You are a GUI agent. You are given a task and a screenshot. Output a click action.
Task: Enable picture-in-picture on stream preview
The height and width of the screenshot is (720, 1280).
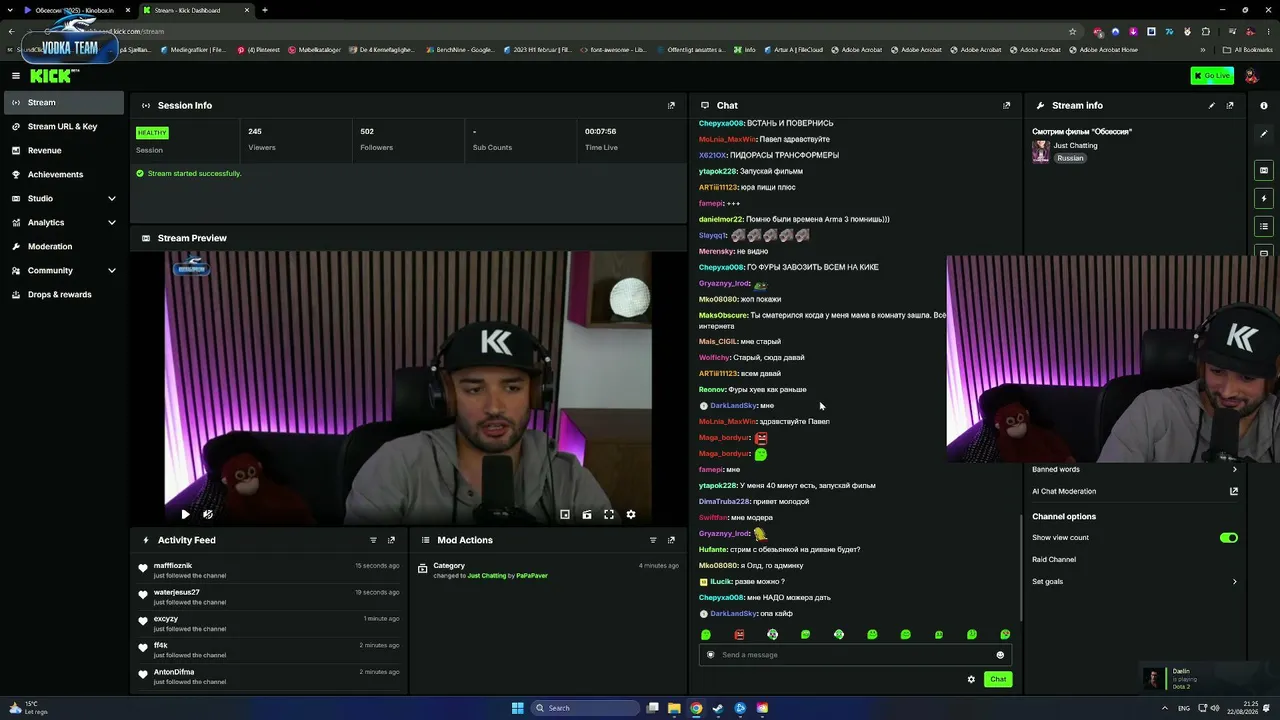(x=565, y=514)
